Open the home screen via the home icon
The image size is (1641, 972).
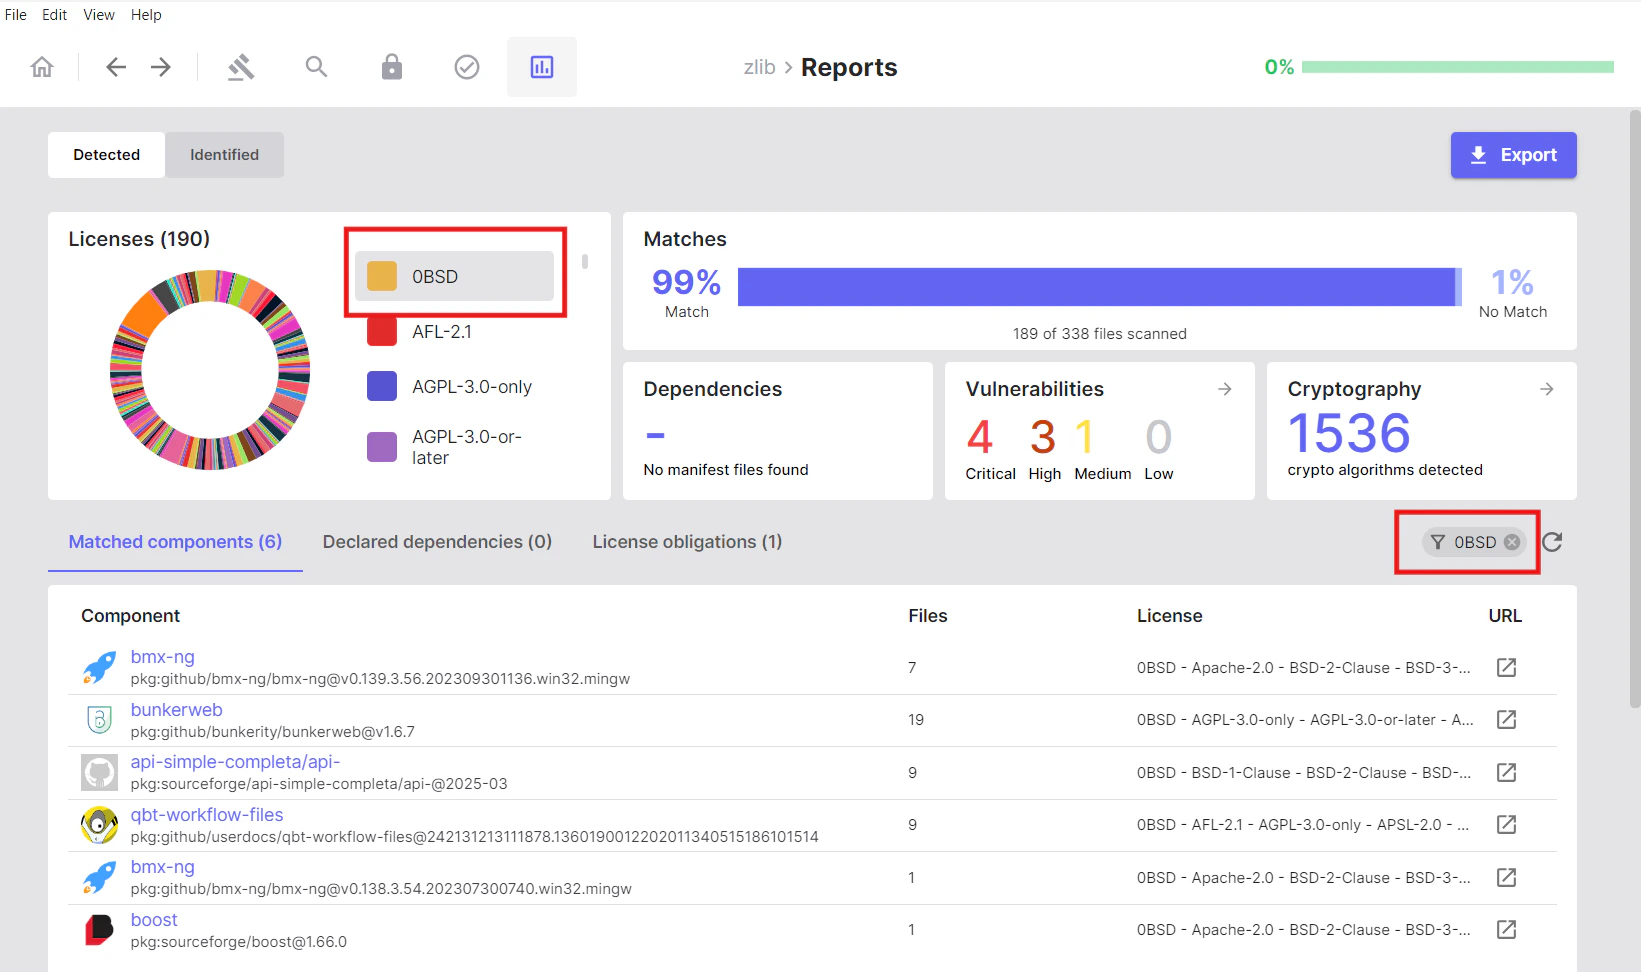coord(41,66)
